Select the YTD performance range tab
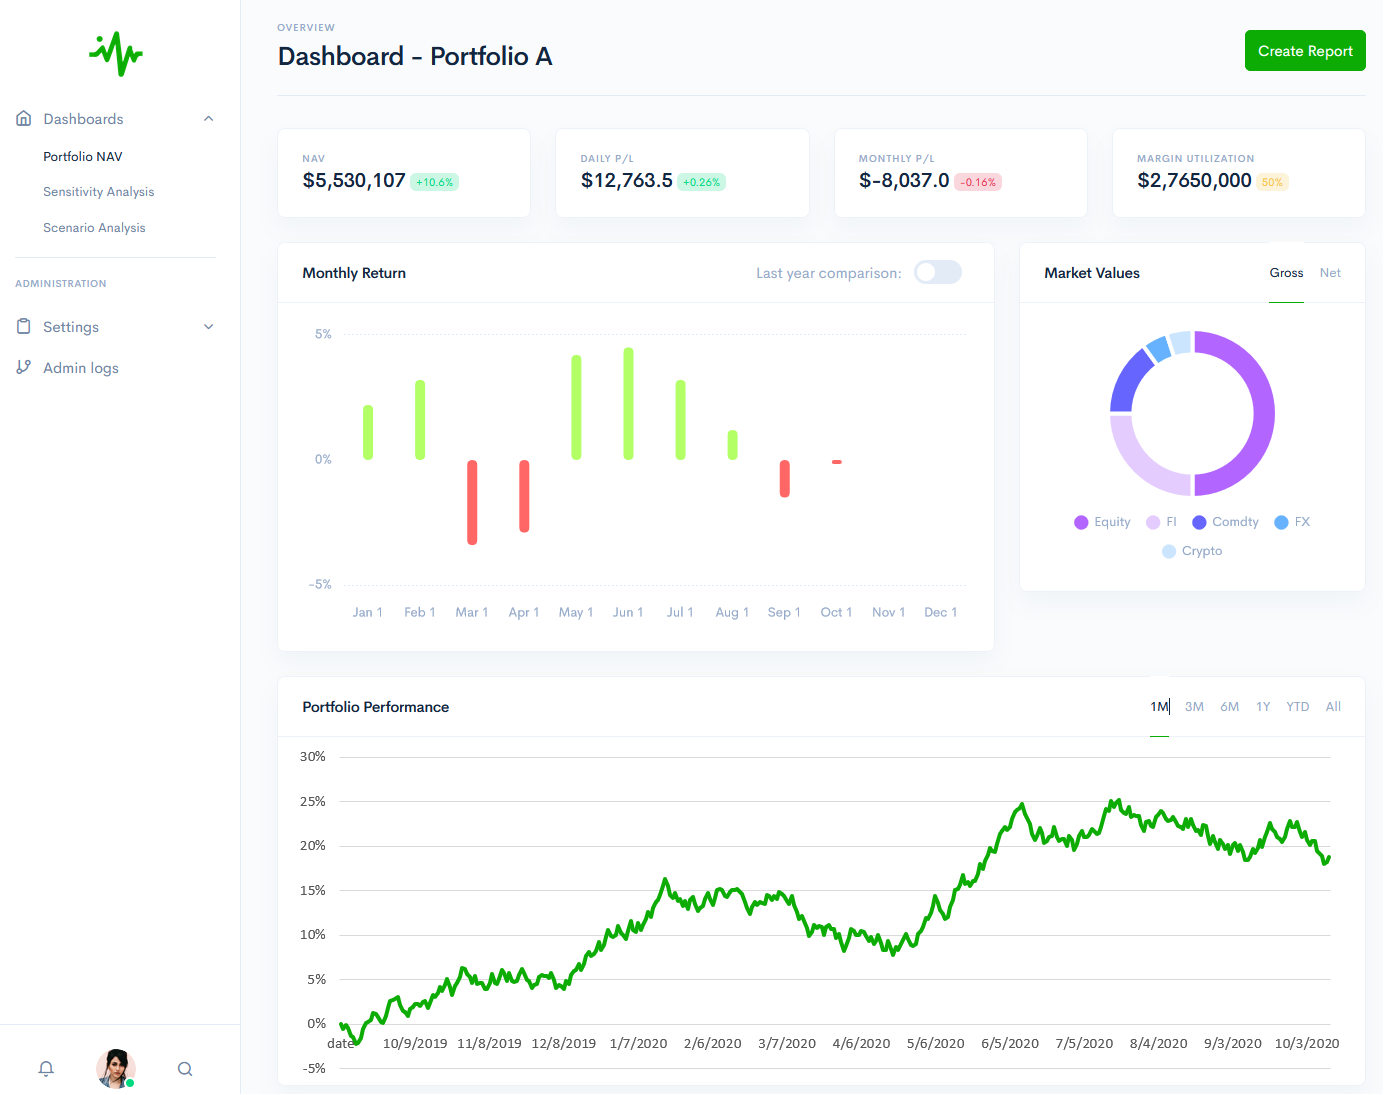This screenshot has height=1095, width=1384. [x=1297, y=707]
